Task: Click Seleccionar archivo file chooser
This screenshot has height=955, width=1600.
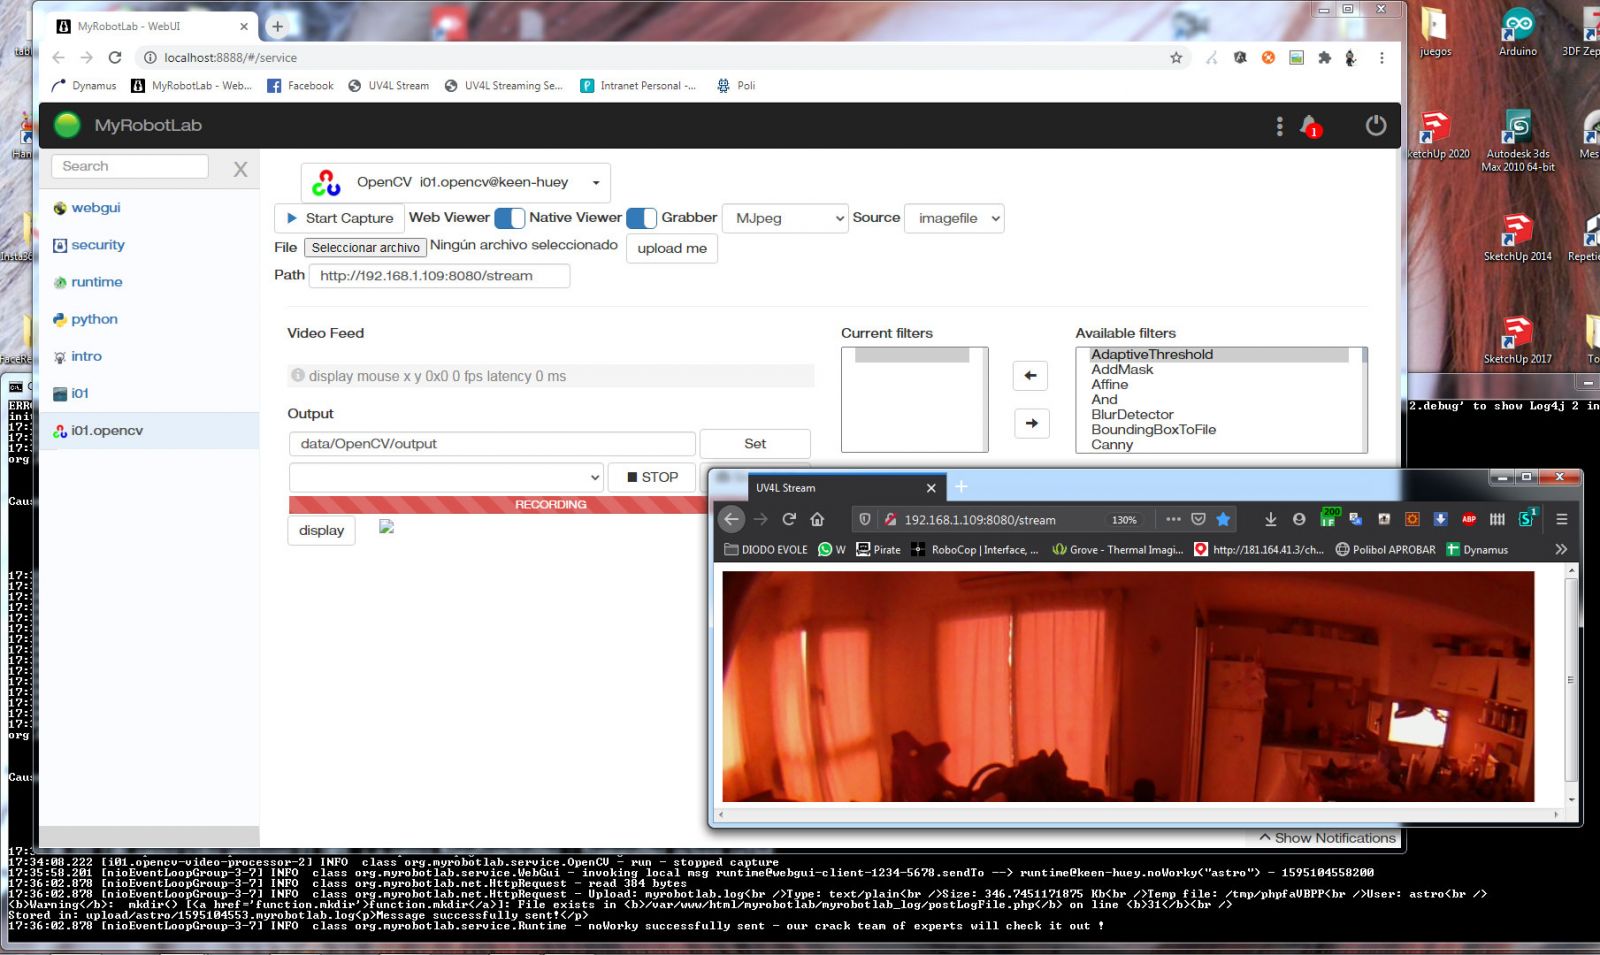Action: (366, 248)
